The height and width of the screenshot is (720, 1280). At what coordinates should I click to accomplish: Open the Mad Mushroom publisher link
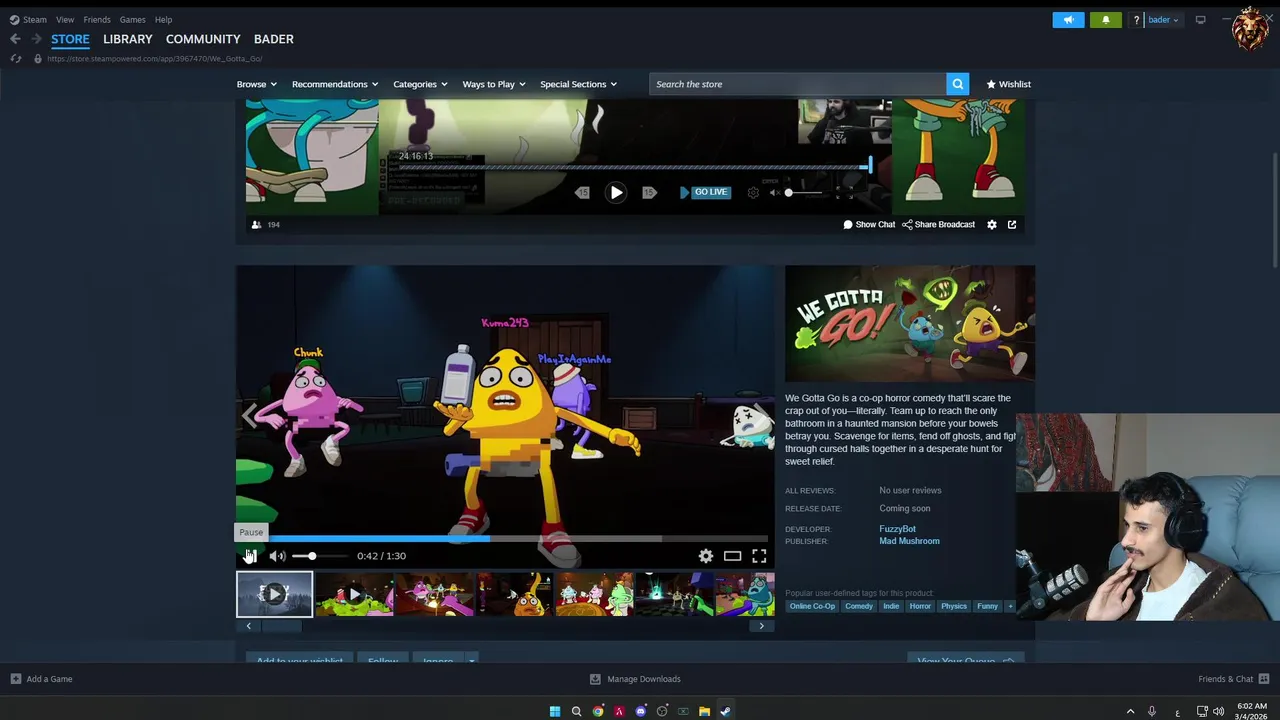(x=909, y=541)
